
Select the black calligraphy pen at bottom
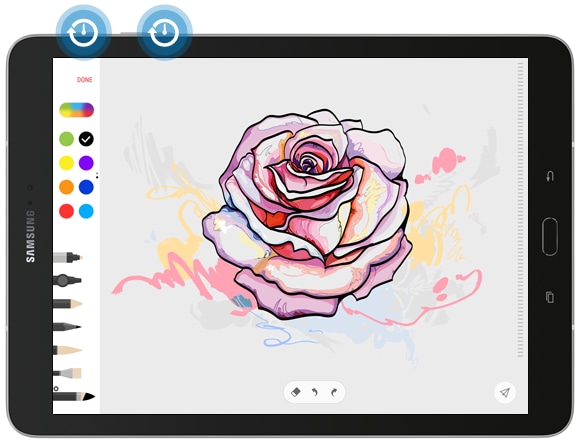coord(74,397)
